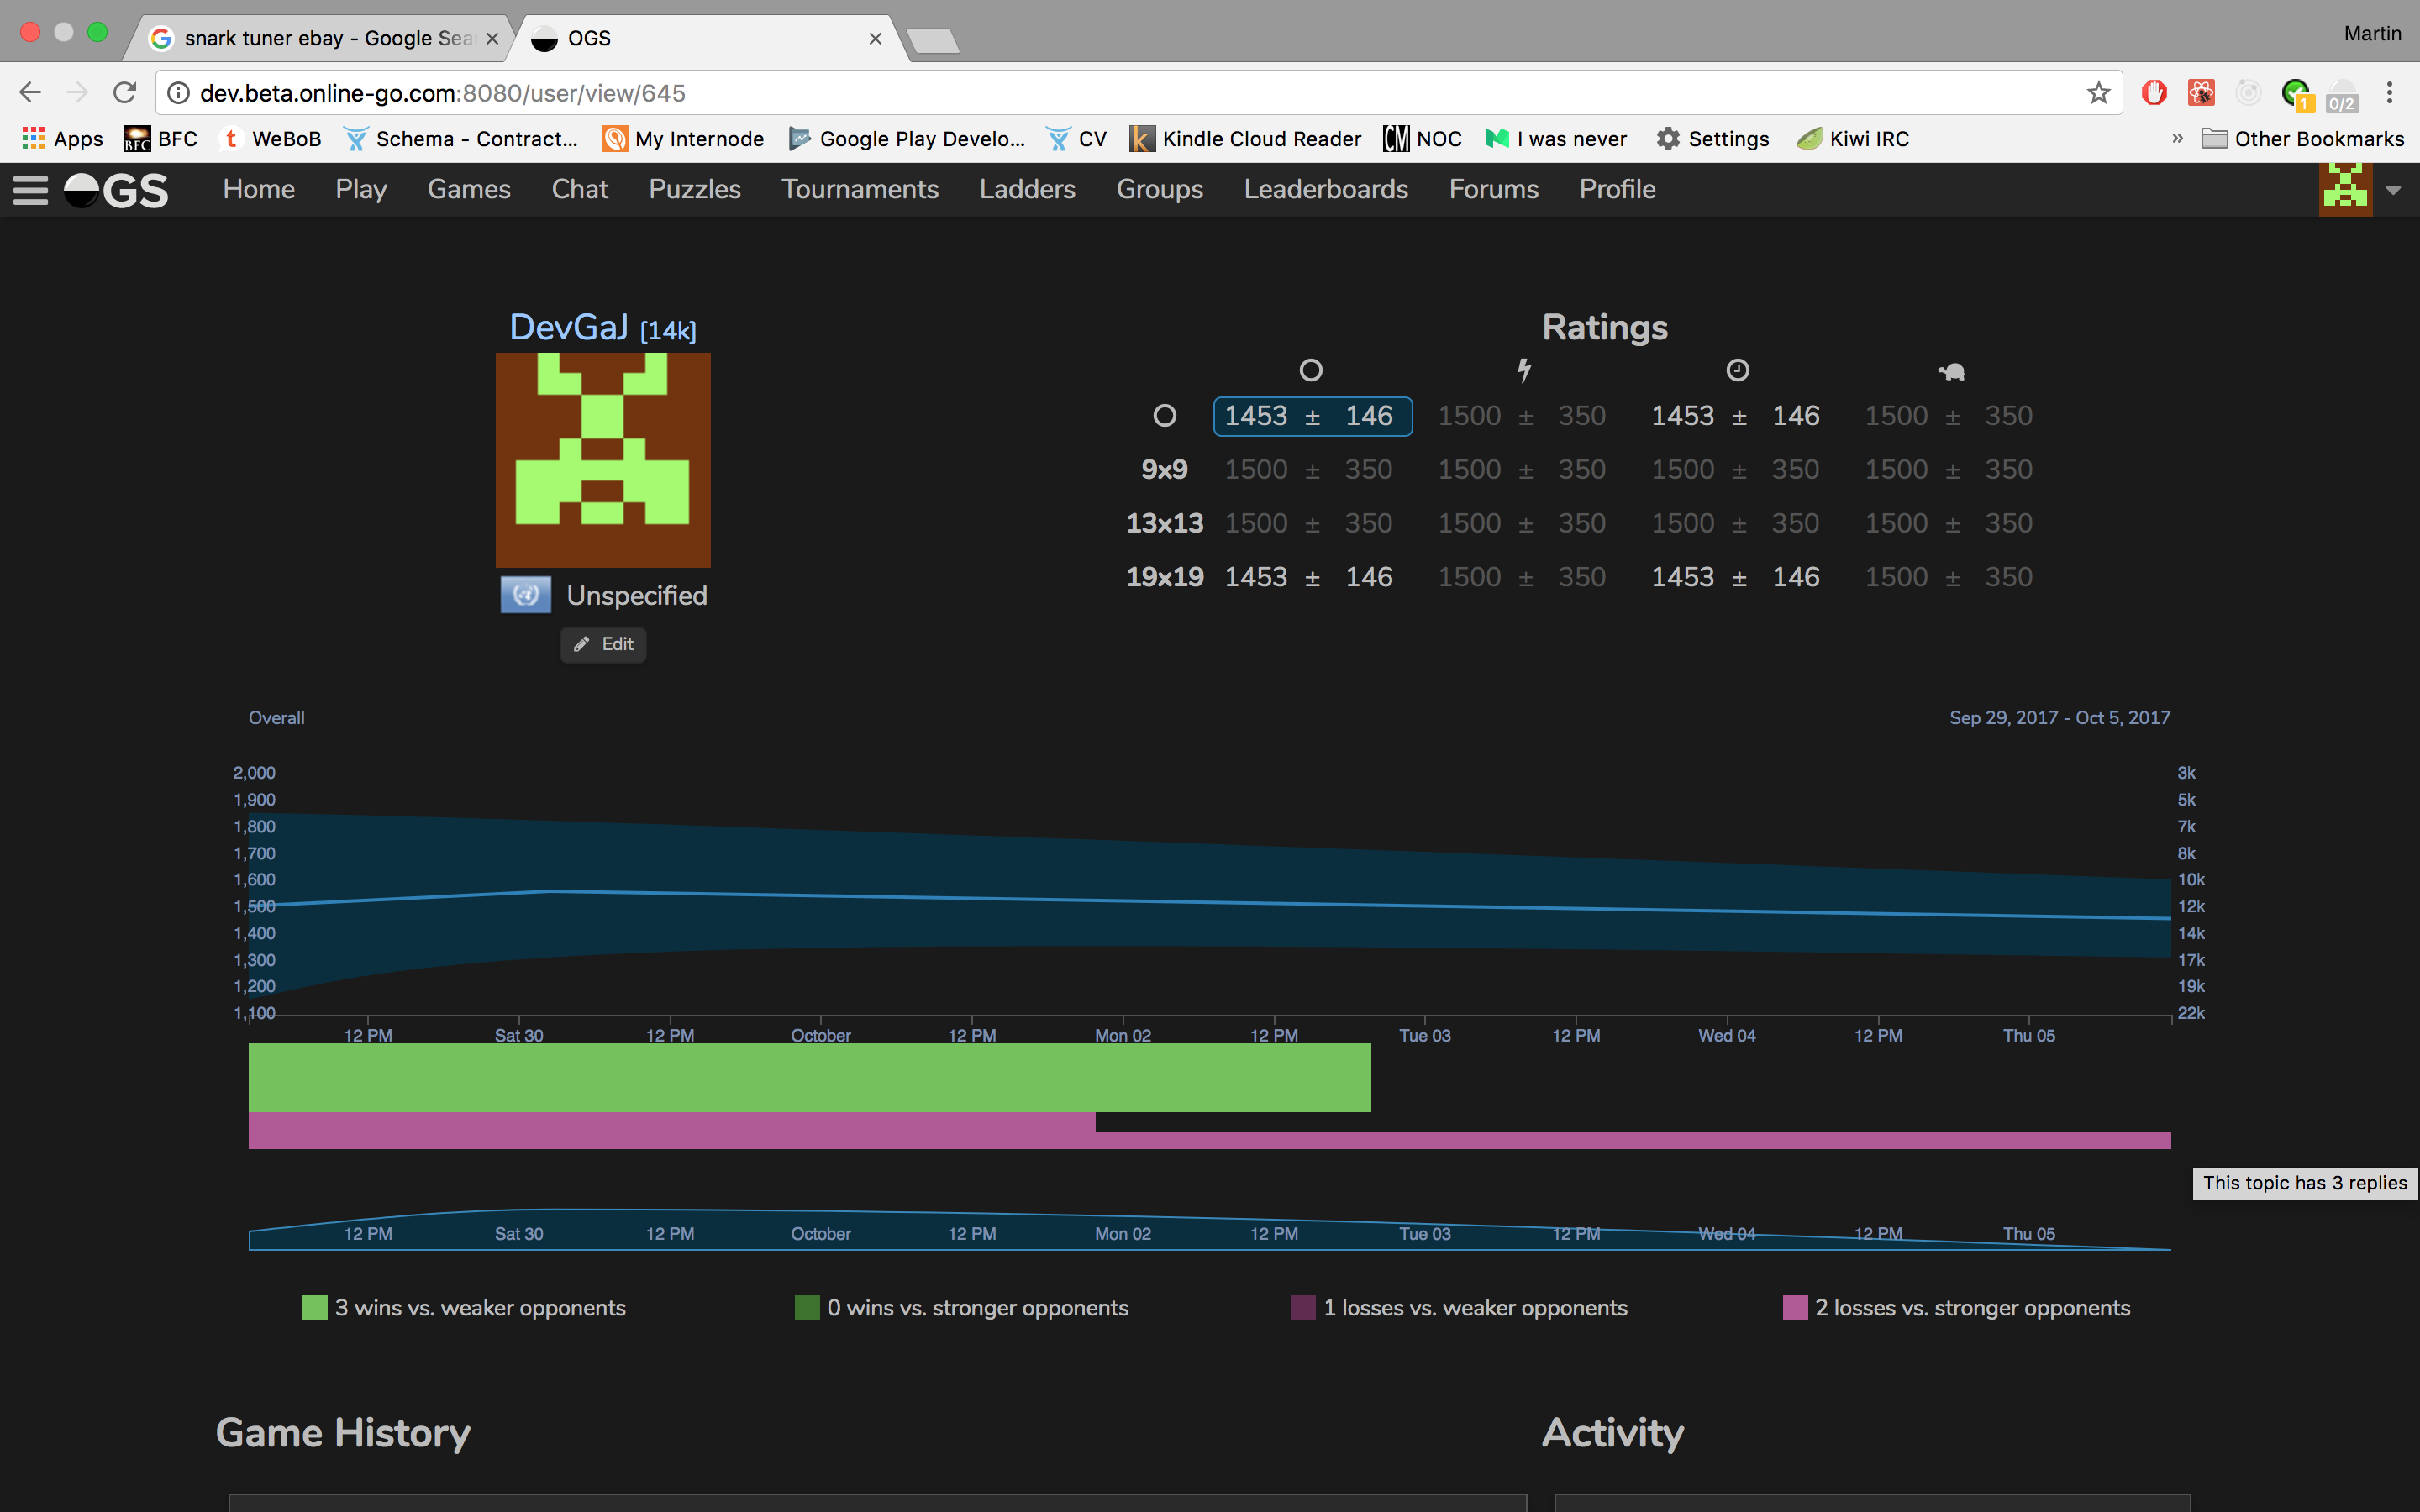Click green wins vs weaker legend swatch
Image resolution: width=2420 pixels, height=1512 pixels.
[315, 1308]
